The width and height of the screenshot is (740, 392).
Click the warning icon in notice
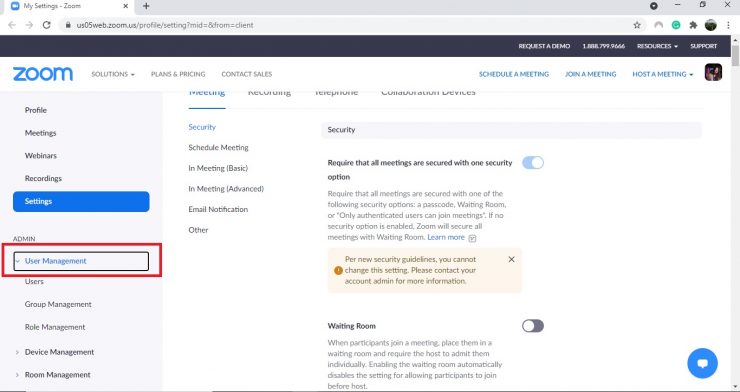tap(338, 270)
